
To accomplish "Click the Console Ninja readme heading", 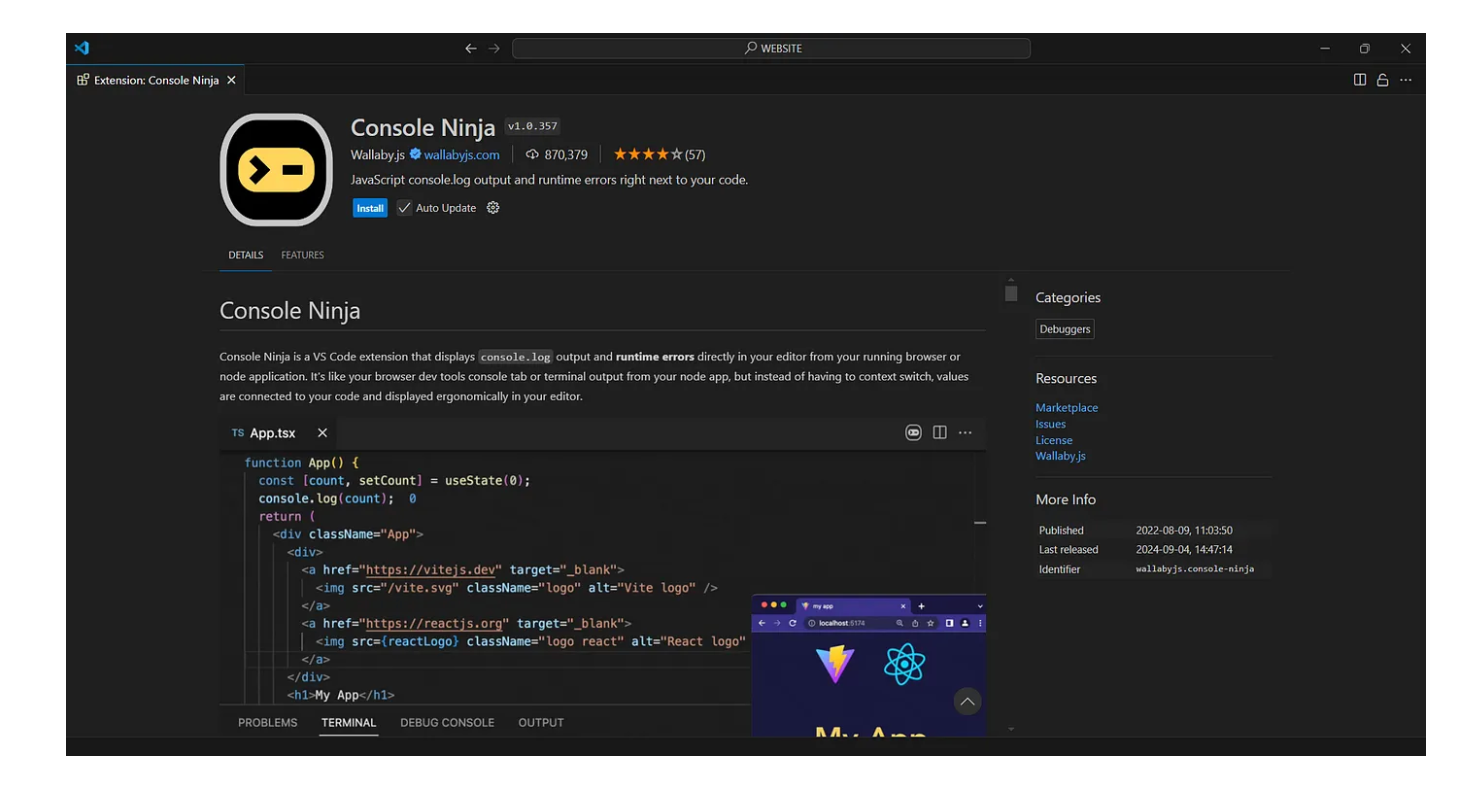I will click(x=290, y=311).
